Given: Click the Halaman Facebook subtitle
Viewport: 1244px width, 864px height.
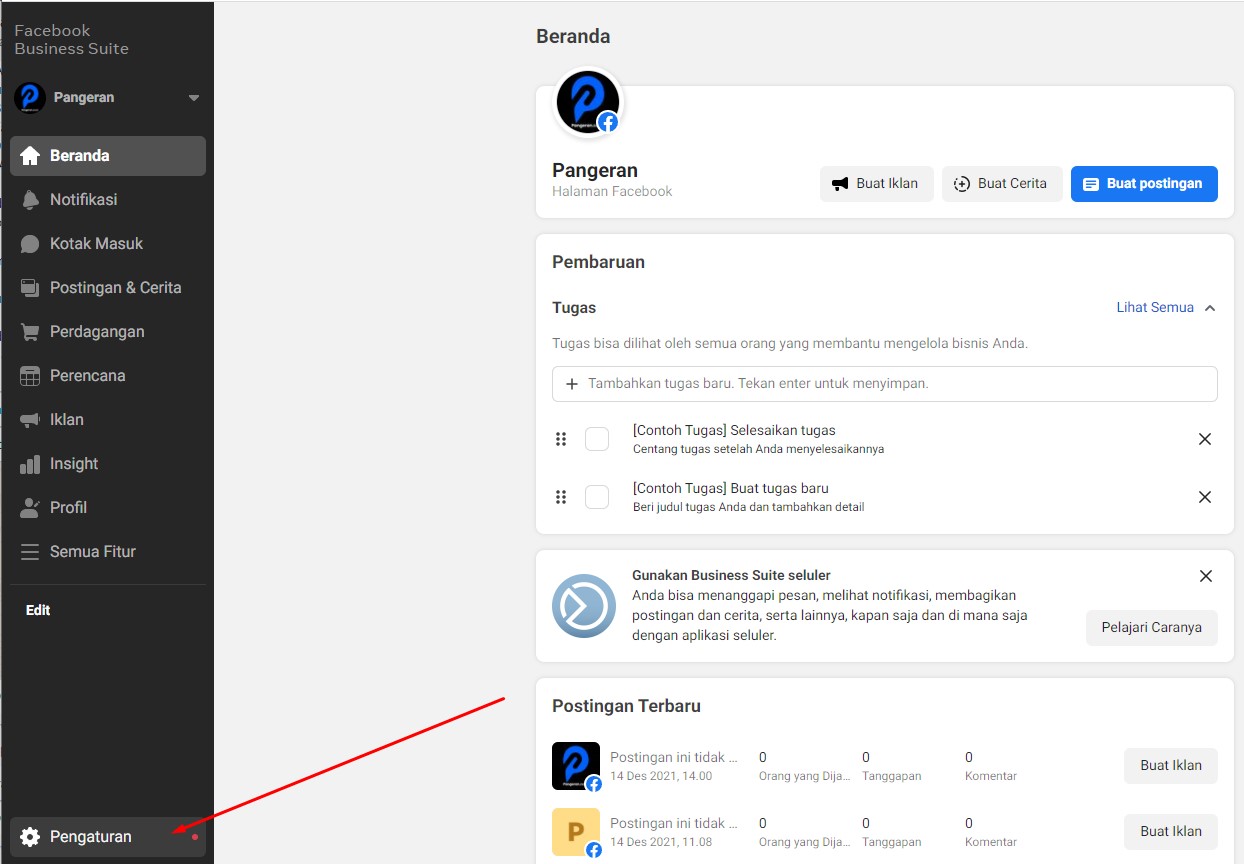Looking at the screenshot, I should (x=612, y=191).
